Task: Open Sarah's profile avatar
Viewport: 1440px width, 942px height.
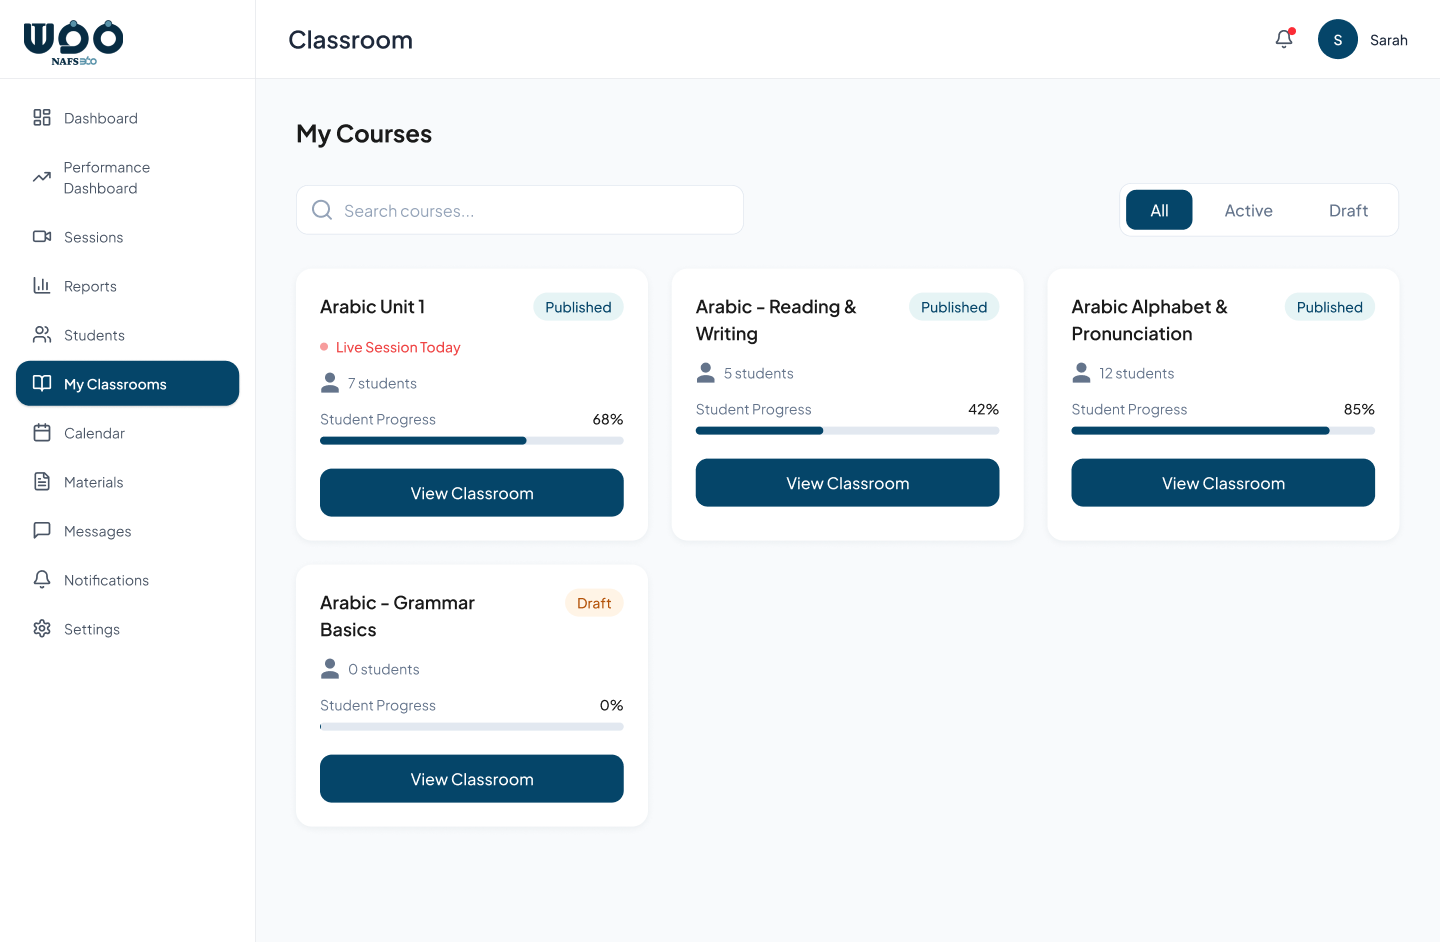Action: click(1337, 39)
